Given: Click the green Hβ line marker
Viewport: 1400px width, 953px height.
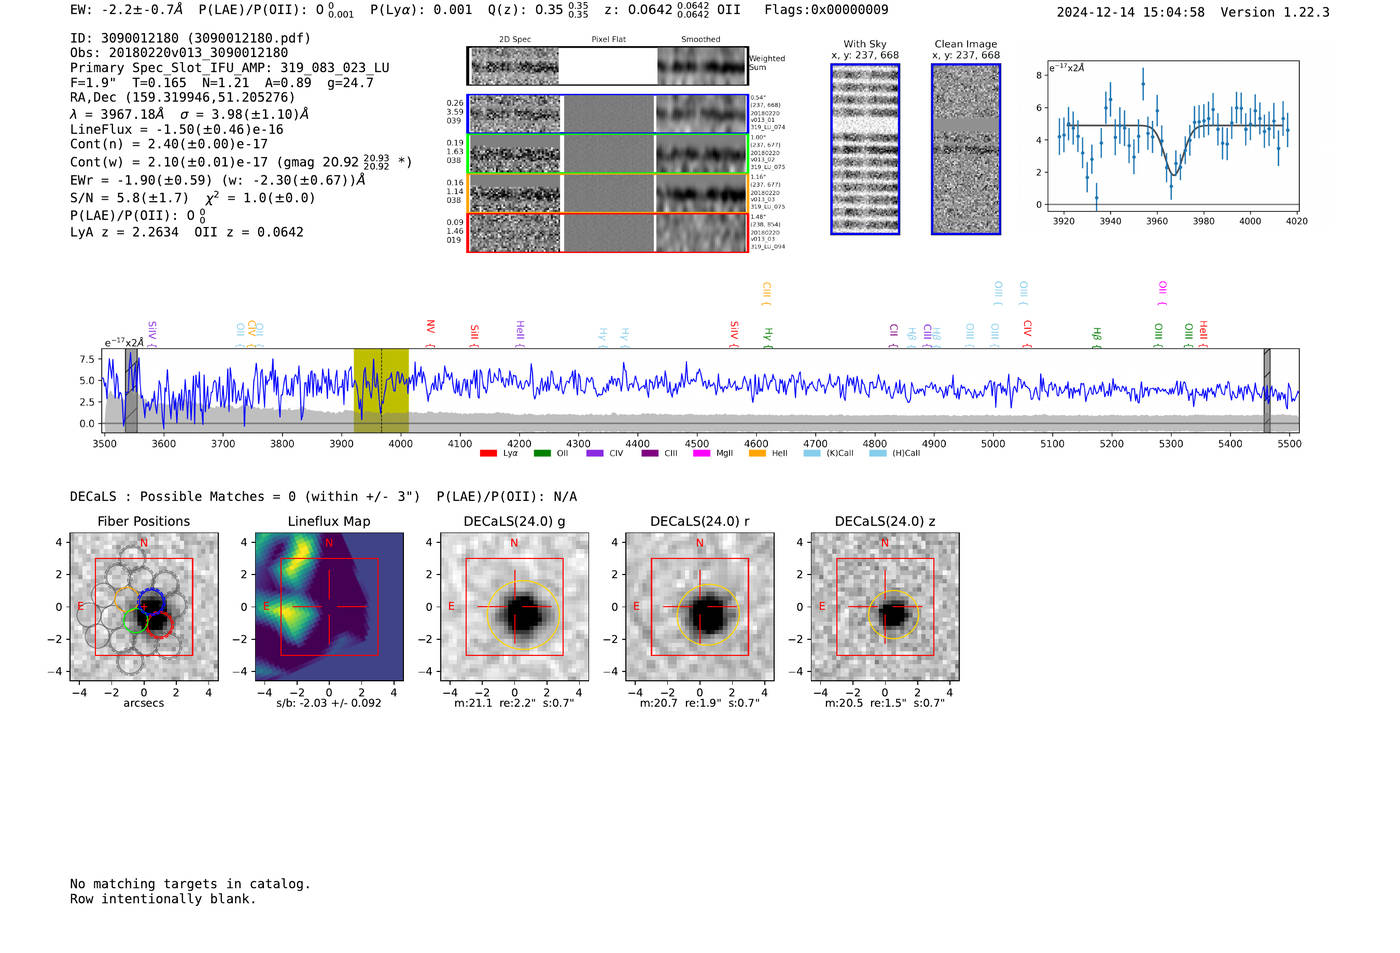Looking at the screenshot, I should coord(1097,337).
